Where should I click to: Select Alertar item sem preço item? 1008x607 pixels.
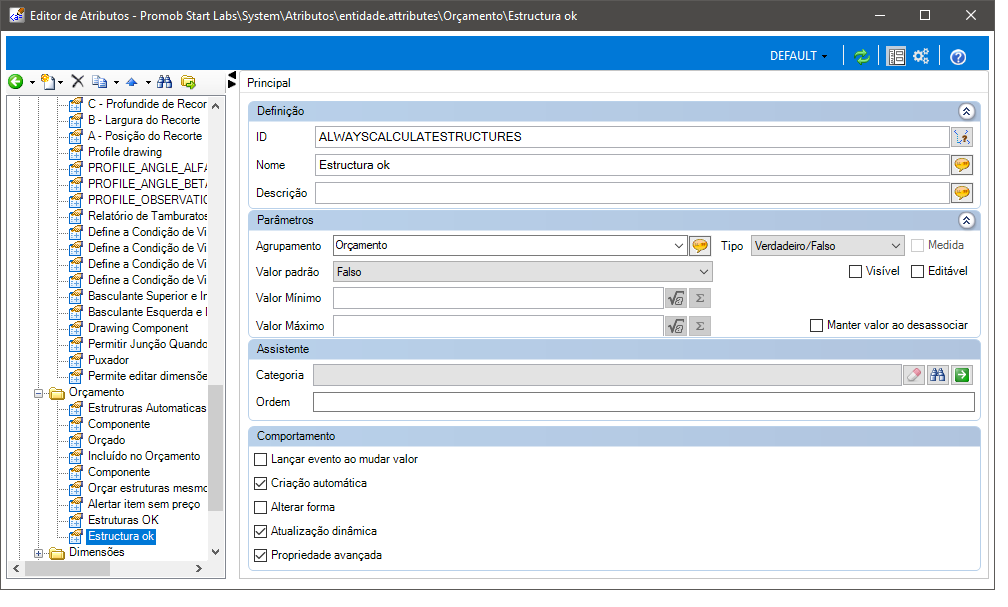pyautogui.click(x=144, y=504)
